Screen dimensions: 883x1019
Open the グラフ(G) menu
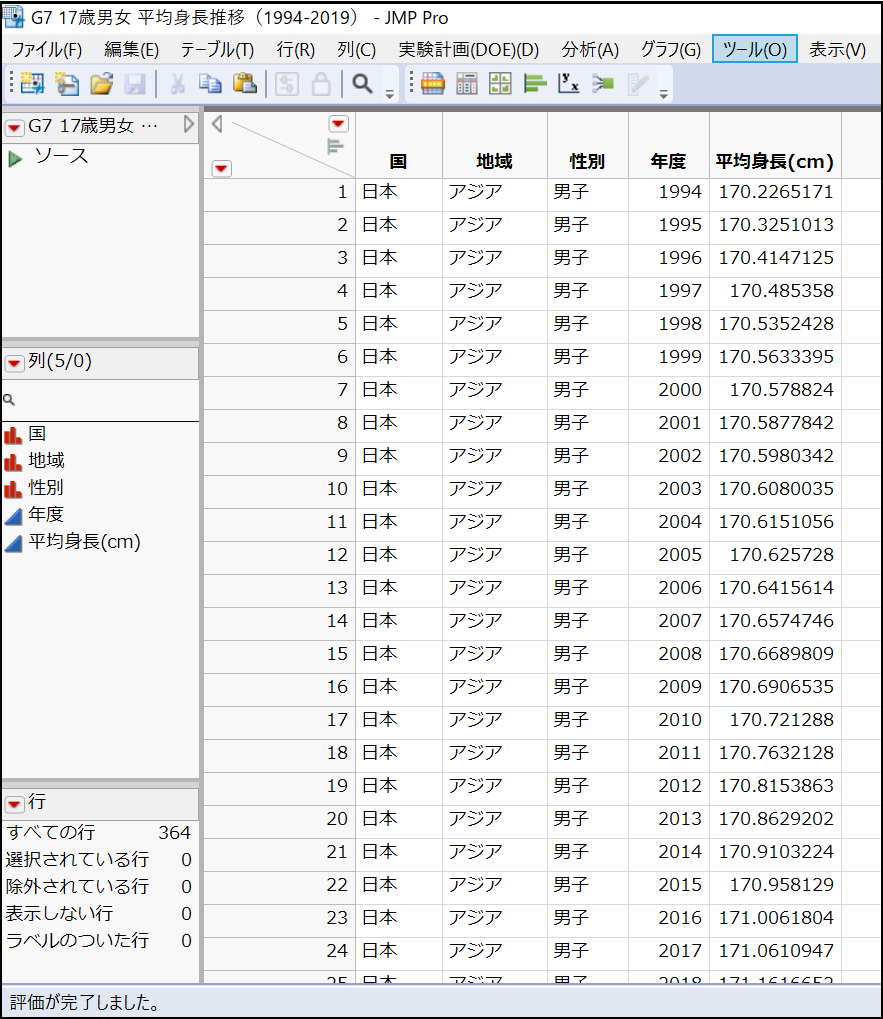671,49
